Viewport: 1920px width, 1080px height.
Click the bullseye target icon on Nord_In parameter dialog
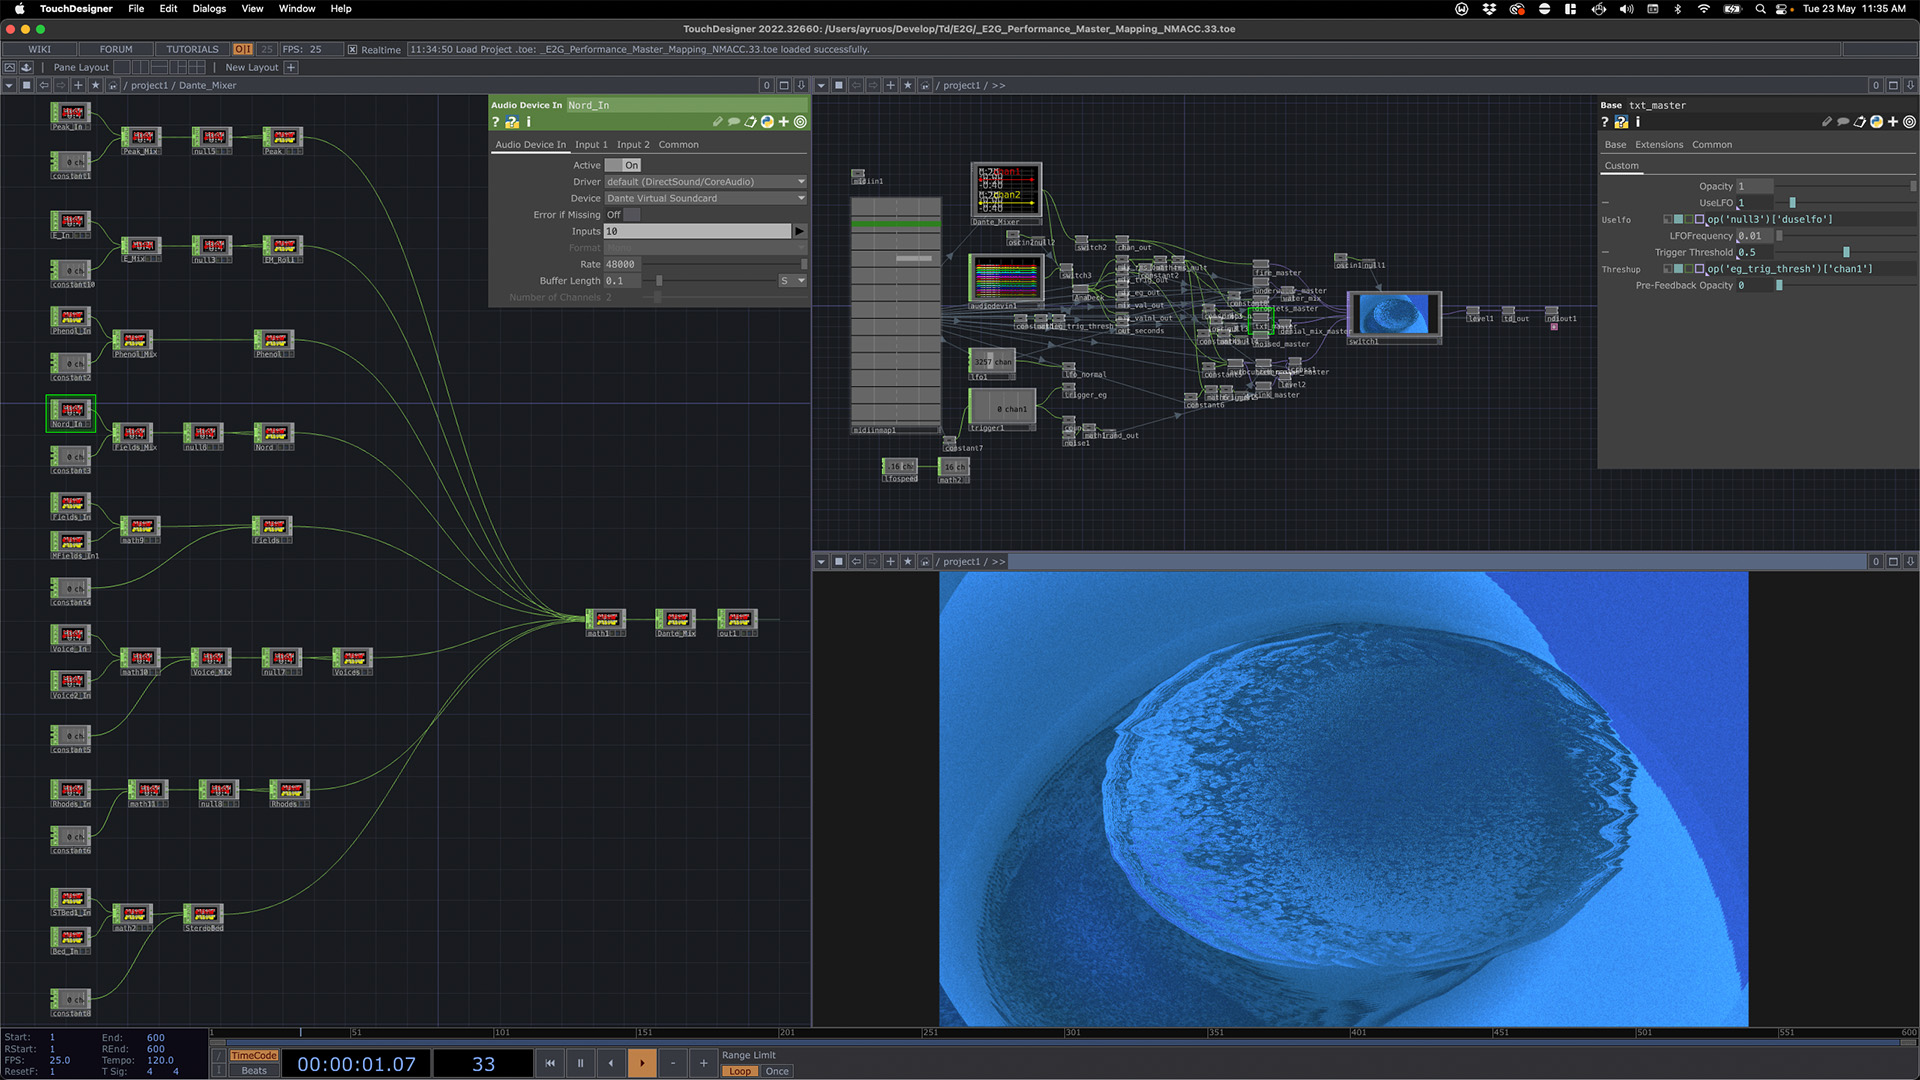pyautogui.click(x=799, y=122)
